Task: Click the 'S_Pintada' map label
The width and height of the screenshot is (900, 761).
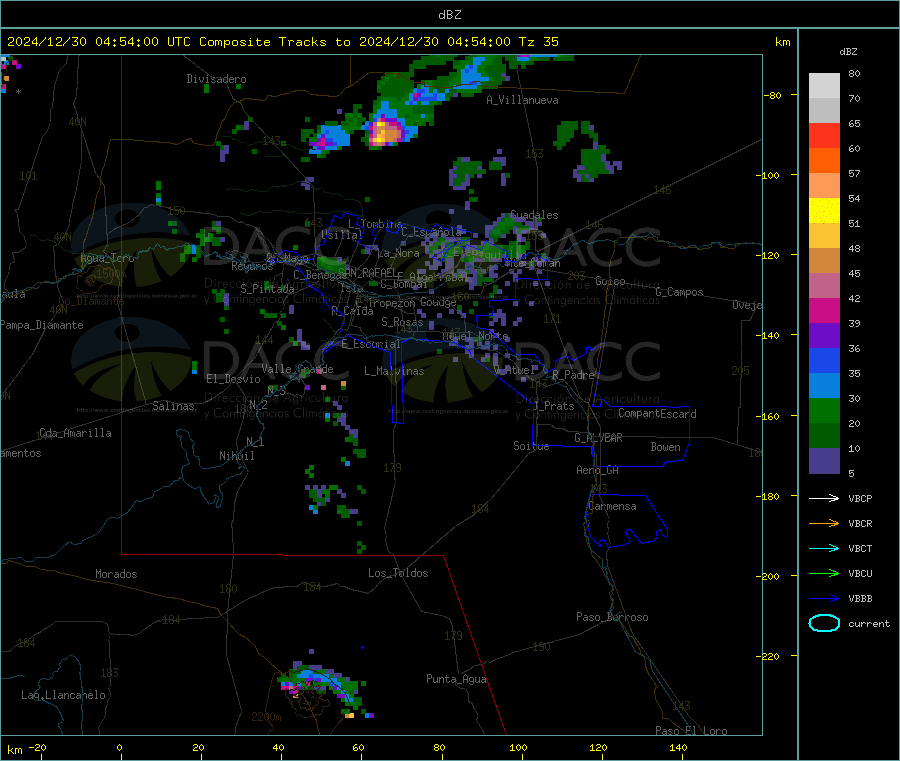Action: tap(267, 289)
